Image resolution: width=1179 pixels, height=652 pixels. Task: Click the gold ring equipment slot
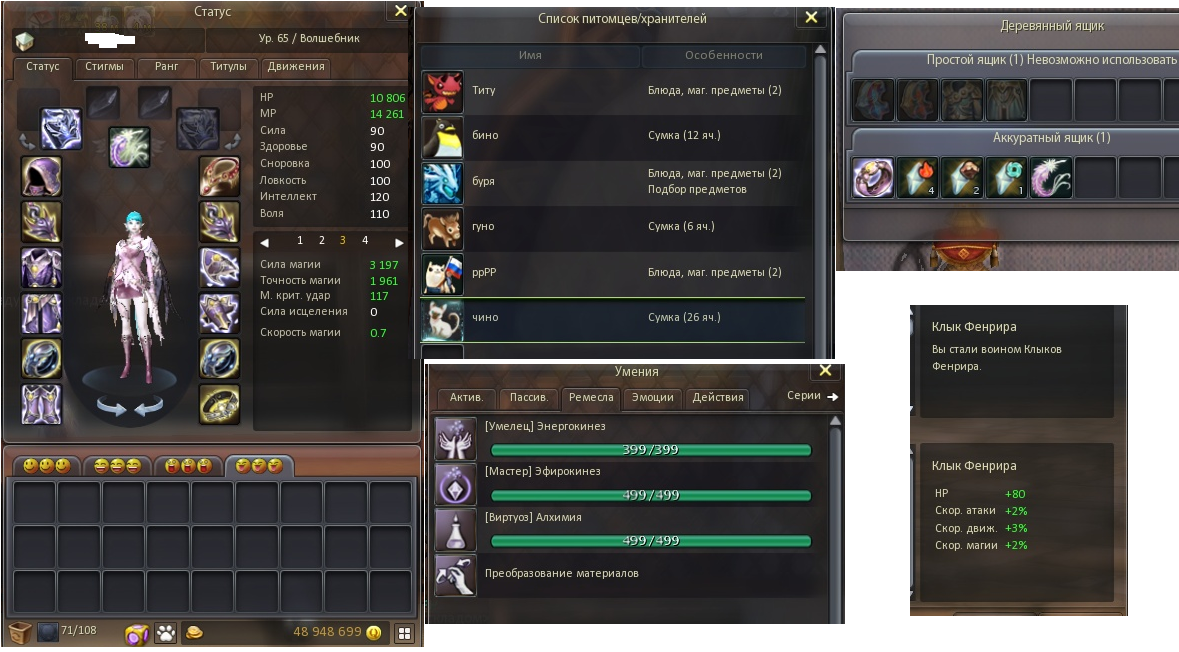coord(220,405)
